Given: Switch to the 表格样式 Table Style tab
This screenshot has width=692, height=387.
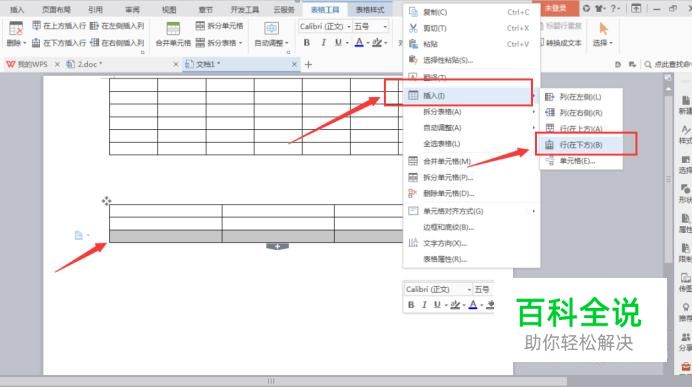Looking at the screenshot, I should [x=370, y=9].
